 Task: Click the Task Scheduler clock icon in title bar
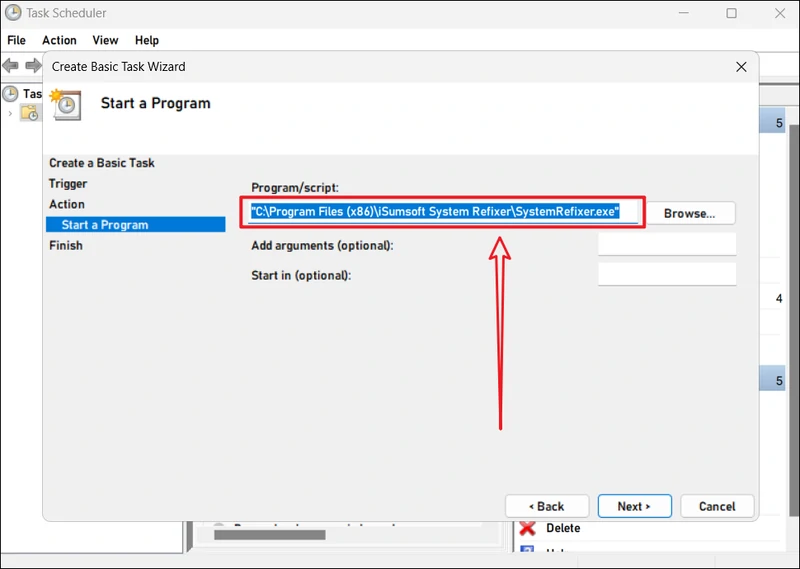pos(13,13)
